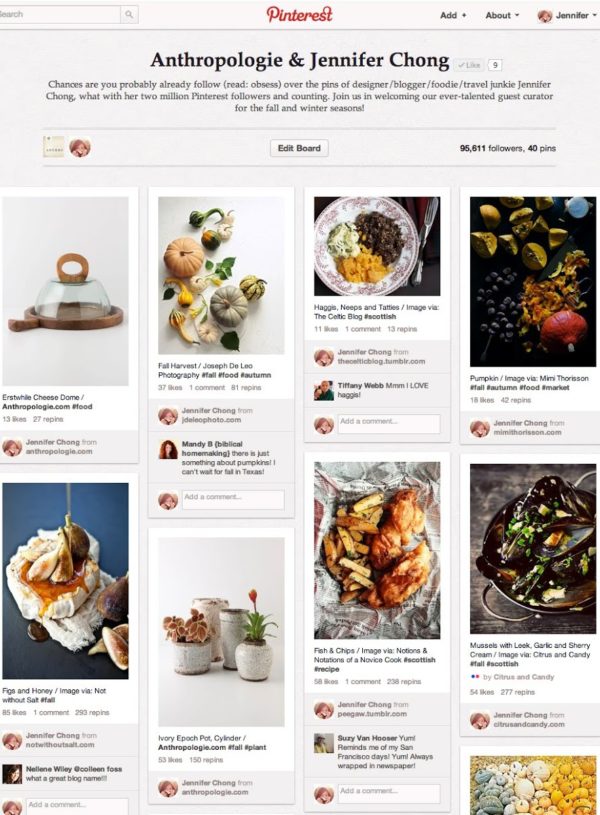Open the Fish & Chips pin image
Image resolution: width=600 pixels, height=815 pixels.
coord(377,550)
